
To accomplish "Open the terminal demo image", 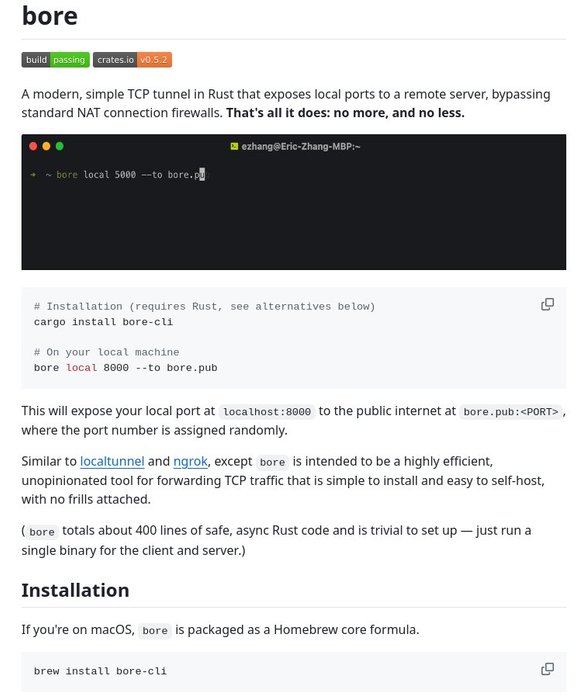I will click(294, 202).
